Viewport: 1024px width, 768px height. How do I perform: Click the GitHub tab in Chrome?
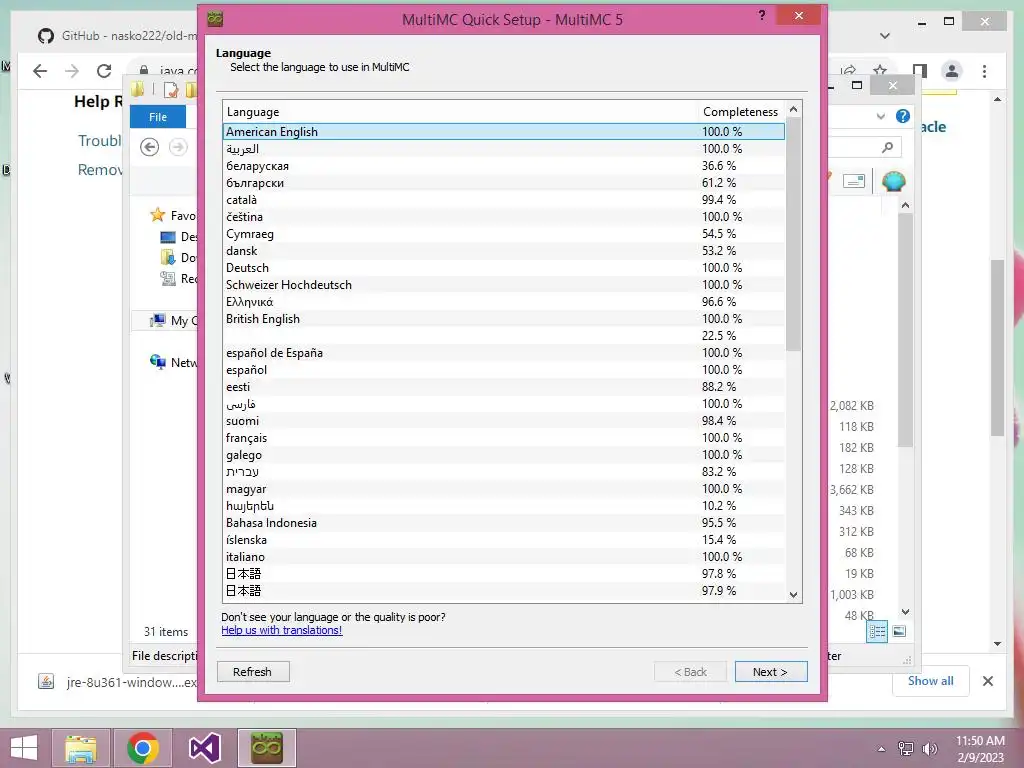(118, 36)
